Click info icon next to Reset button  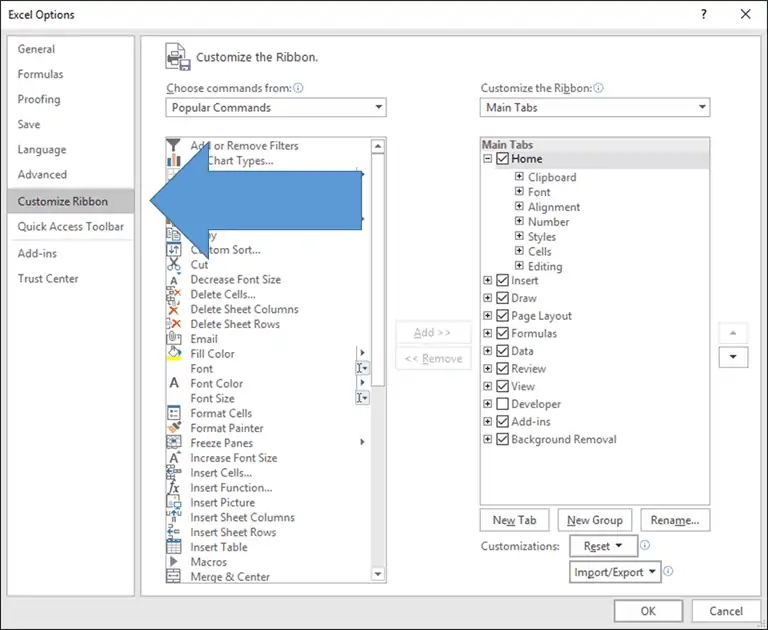(x=645, y=545)
